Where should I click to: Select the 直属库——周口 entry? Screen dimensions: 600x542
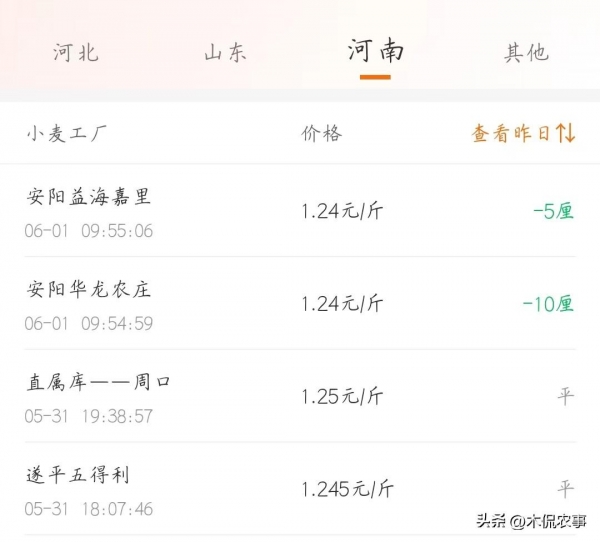(x=99, y=382)
